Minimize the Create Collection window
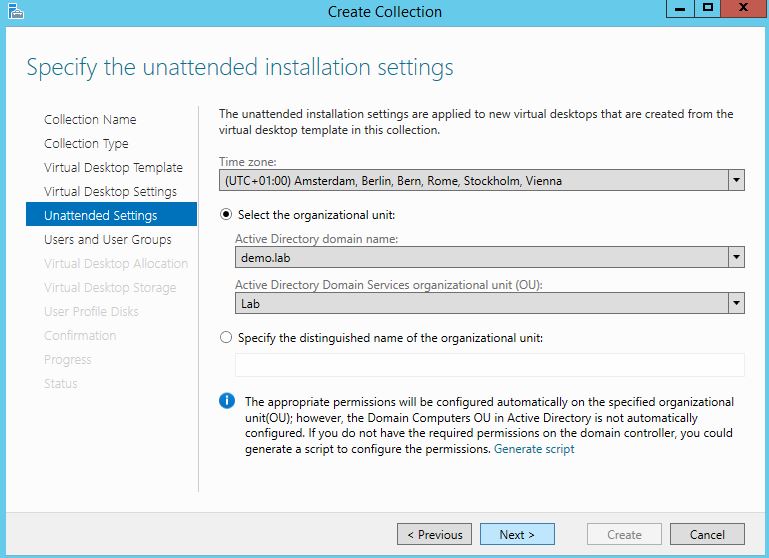Viewport: 769px width, 558px height. click(681, 10)
